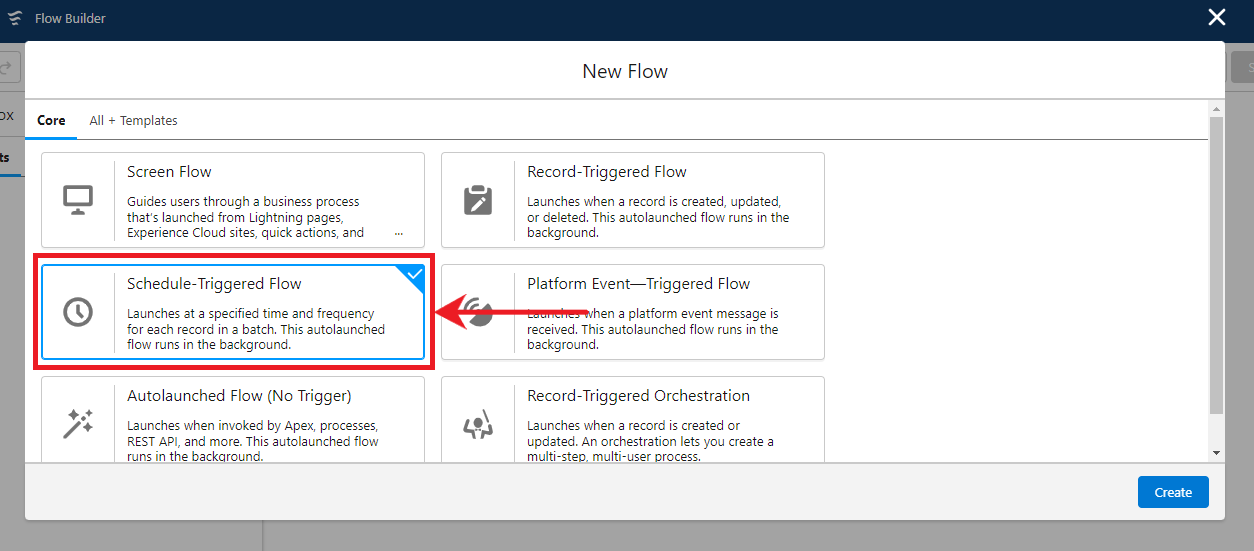Viewport: 1254px width, 551px height.
Task: Click the Schedule-Triggered Flow title text
Action: [214, 284]
